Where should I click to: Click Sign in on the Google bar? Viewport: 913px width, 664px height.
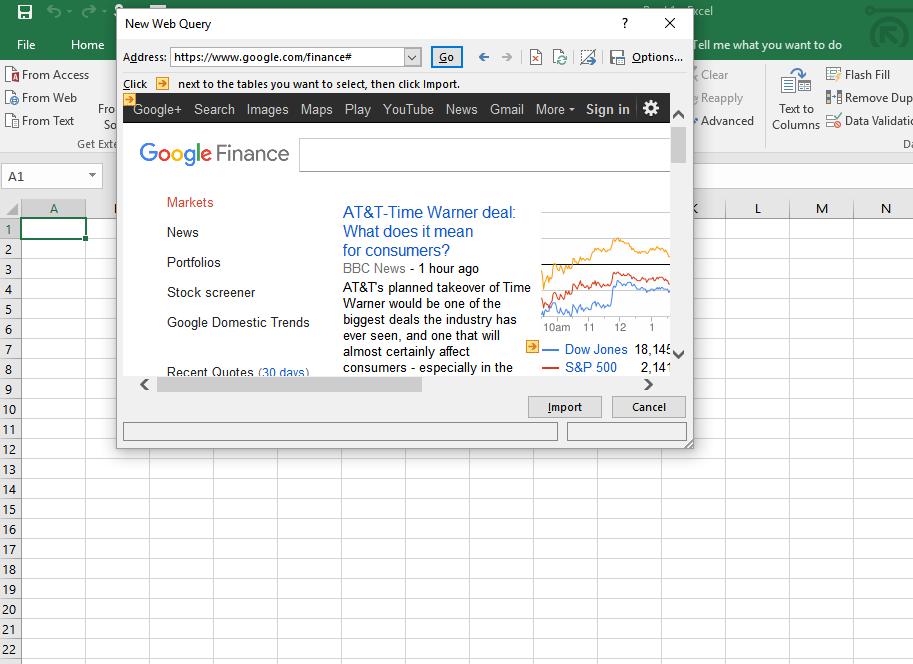[x=607, y=110]
